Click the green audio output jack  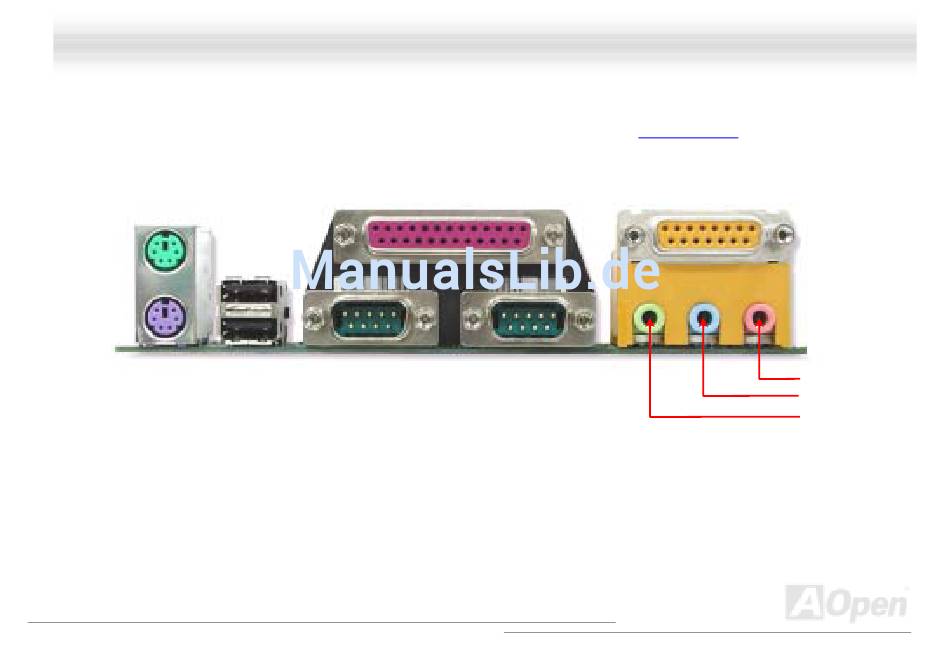pos(649,319)
